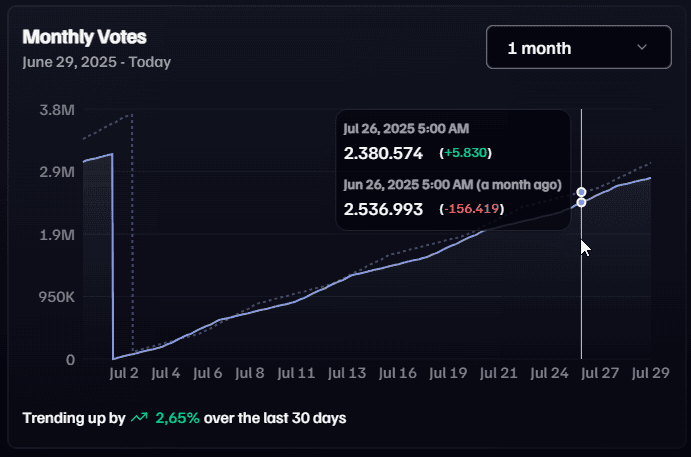Viewport: 691px width, 457px height.
Task: Click the trending up arrow icon
Action: click(x=139, y=417)
